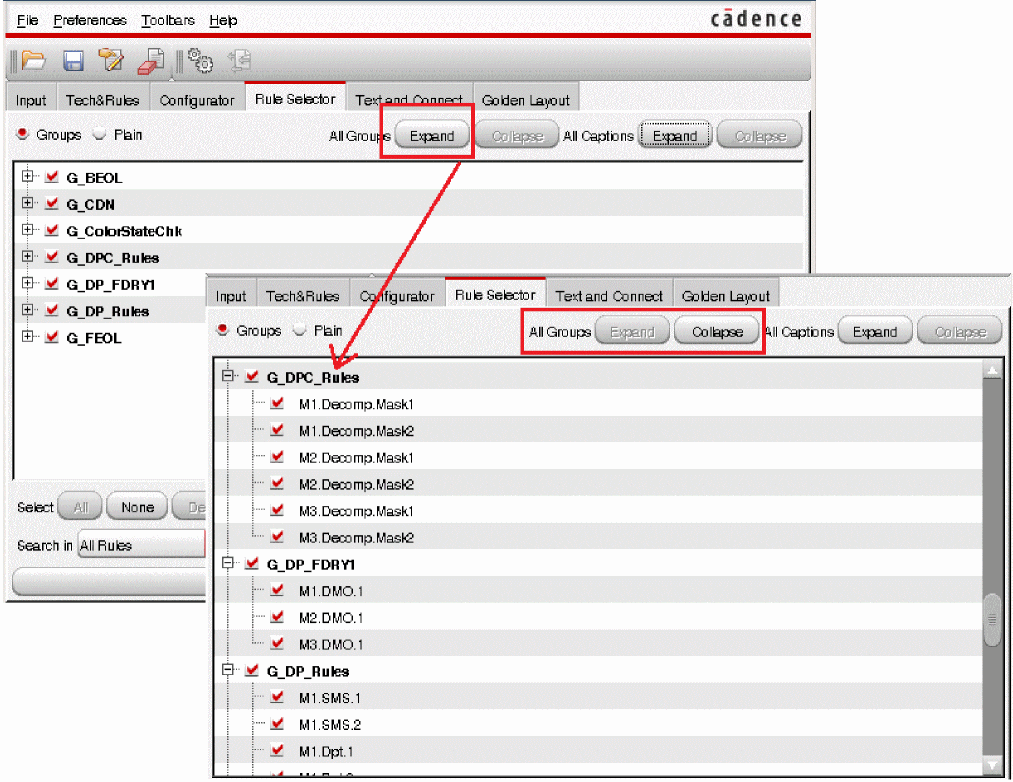Click All Captions Expand button in back window
This screenshot has width=1013, height=782.
pos(675,136)
